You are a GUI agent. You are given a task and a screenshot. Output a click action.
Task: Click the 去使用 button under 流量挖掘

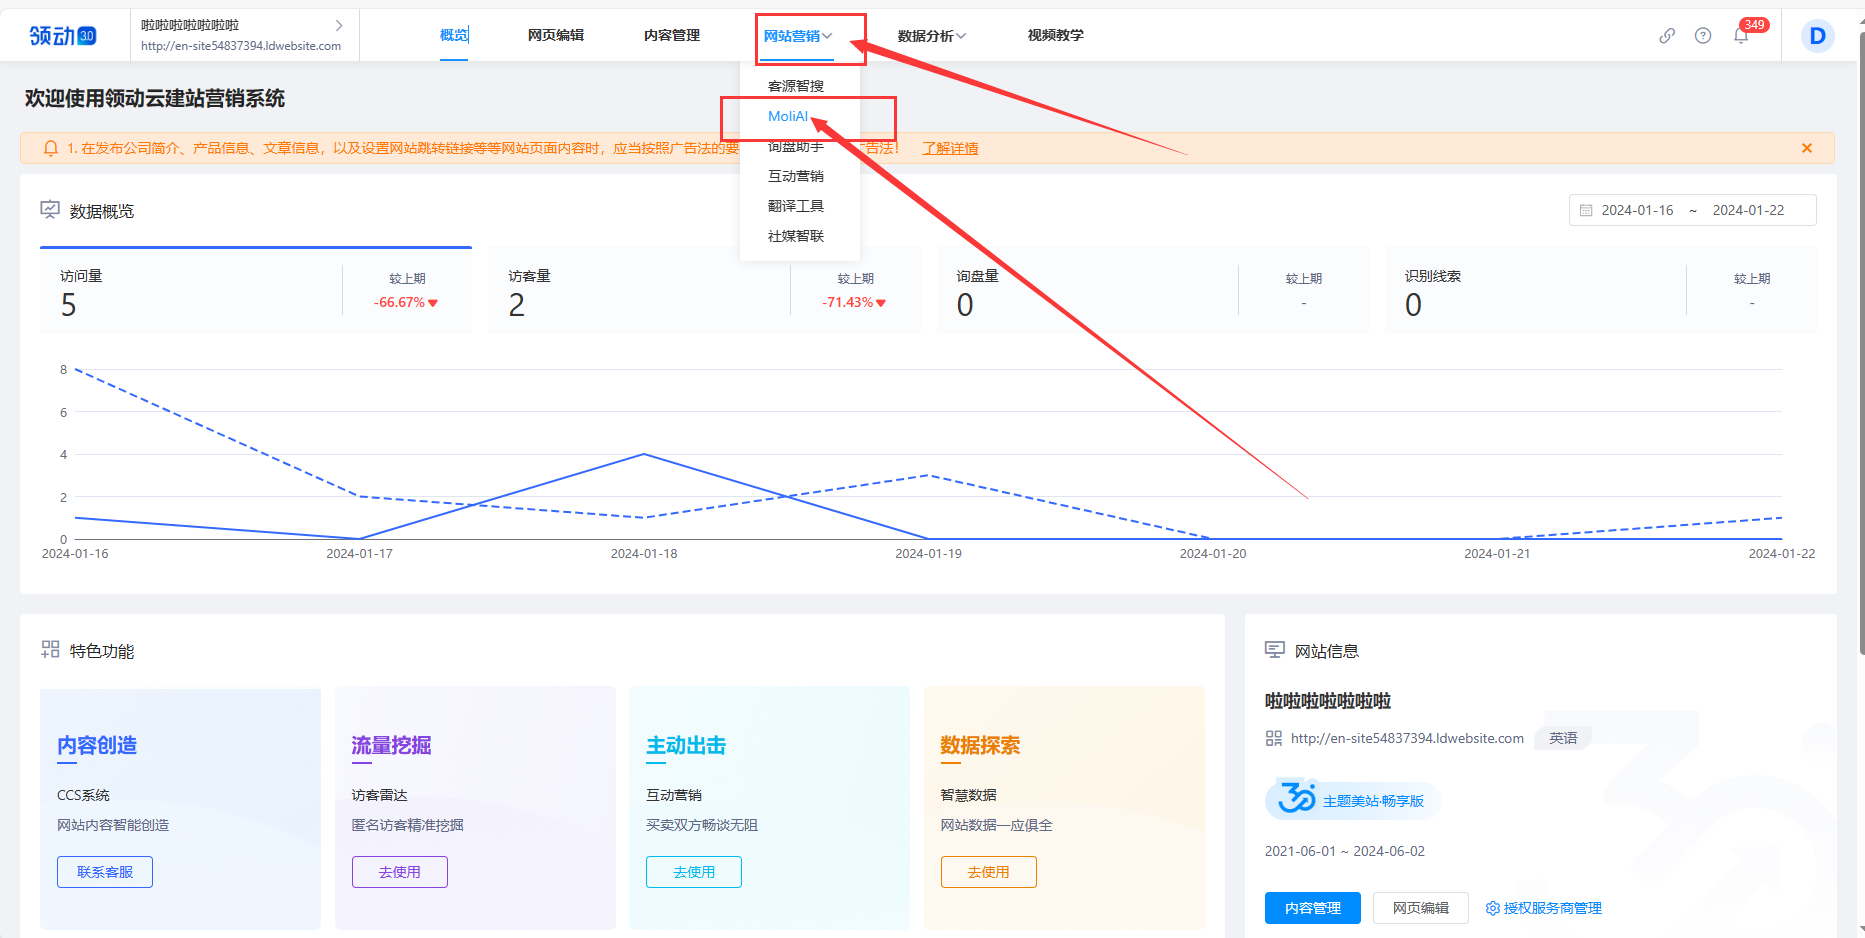point(399,871)
